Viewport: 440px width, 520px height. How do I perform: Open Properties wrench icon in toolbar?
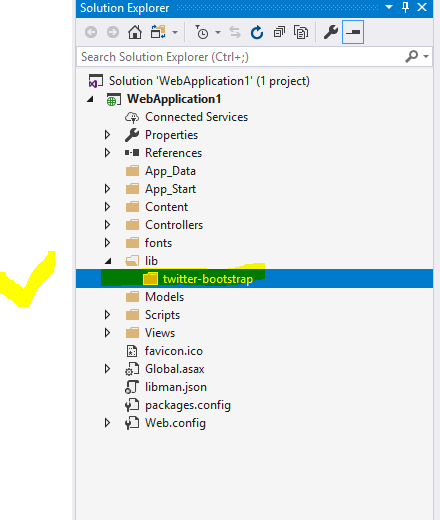pos(331,32)
